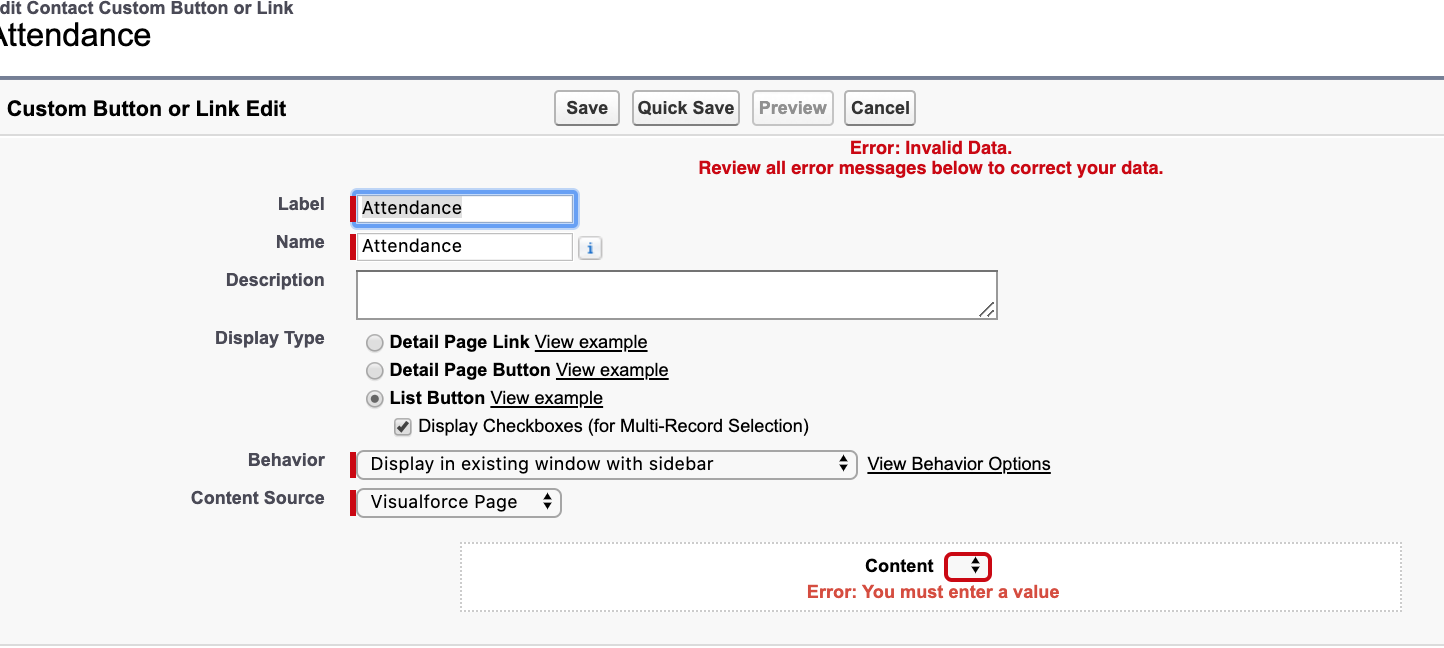Click the Name field info icon
Screen dimensions: 1444x648
pyautogui.click(x=590, y=248)
